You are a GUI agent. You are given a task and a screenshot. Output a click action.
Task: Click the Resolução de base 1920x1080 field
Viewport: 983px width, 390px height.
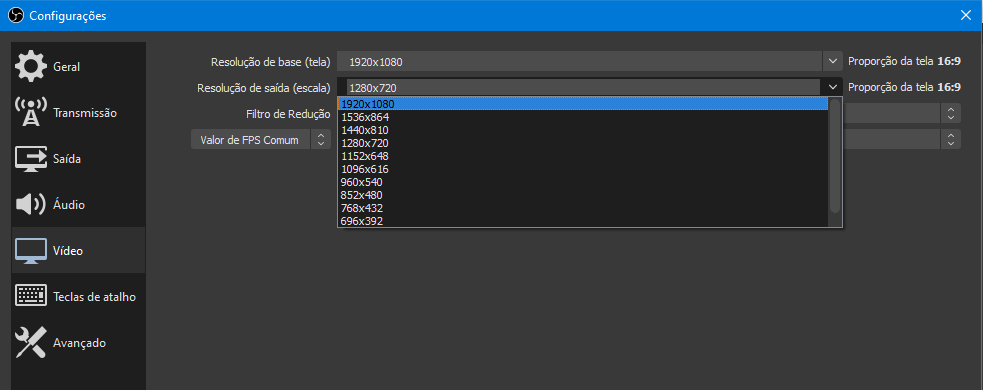[x=580, y=61]
